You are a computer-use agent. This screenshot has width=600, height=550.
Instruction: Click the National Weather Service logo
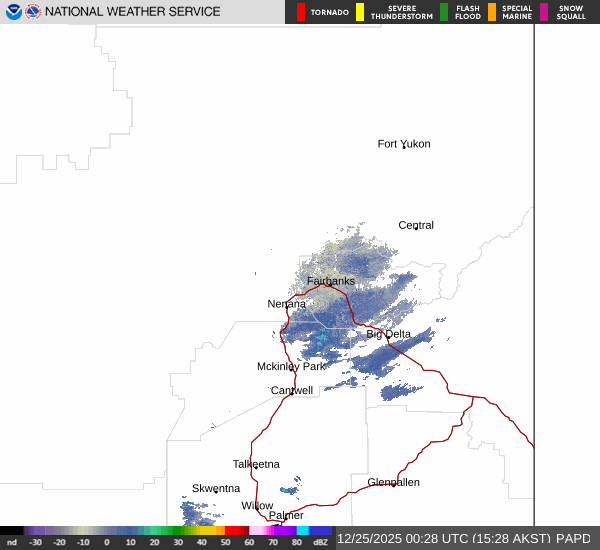point(33,12)
